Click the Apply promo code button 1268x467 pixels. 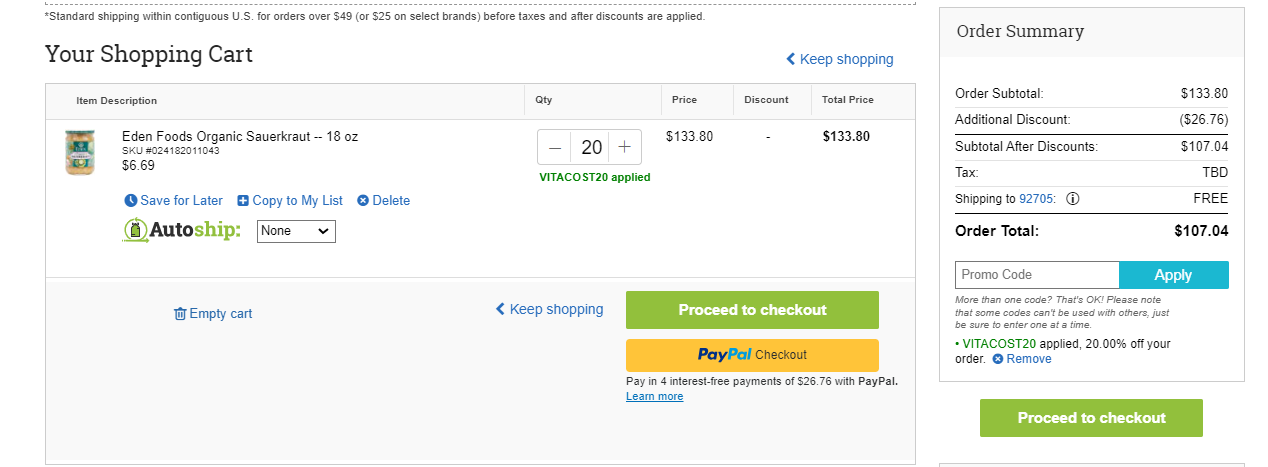point(1174,275)
